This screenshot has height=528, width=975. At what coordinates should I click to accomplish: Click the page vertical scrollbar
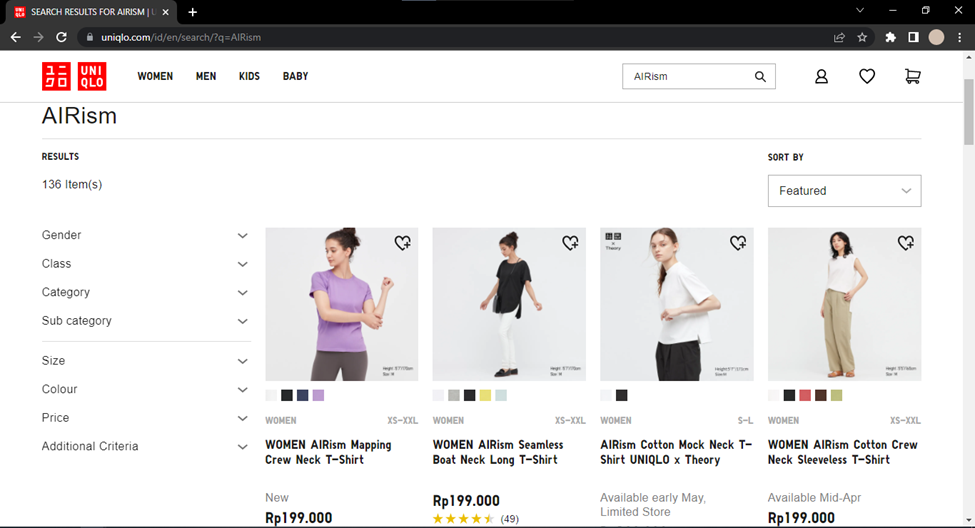pyautogui.click(x=969, y=112)
